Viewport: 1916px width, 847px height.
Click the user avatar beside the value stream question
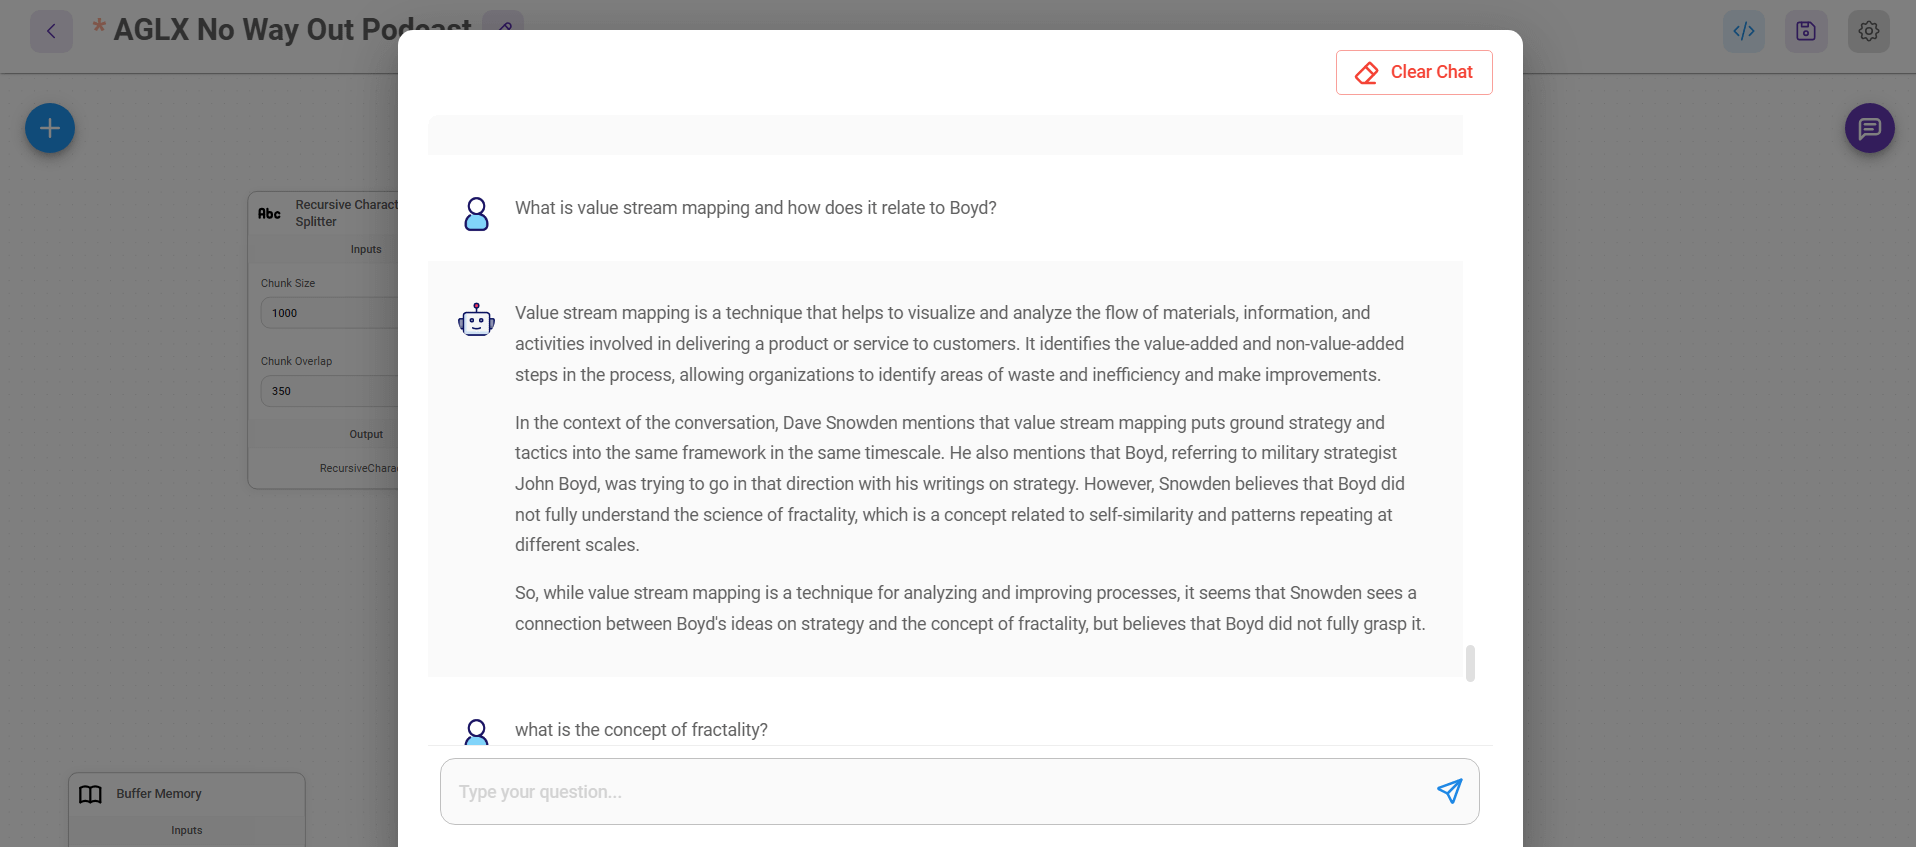476,214
